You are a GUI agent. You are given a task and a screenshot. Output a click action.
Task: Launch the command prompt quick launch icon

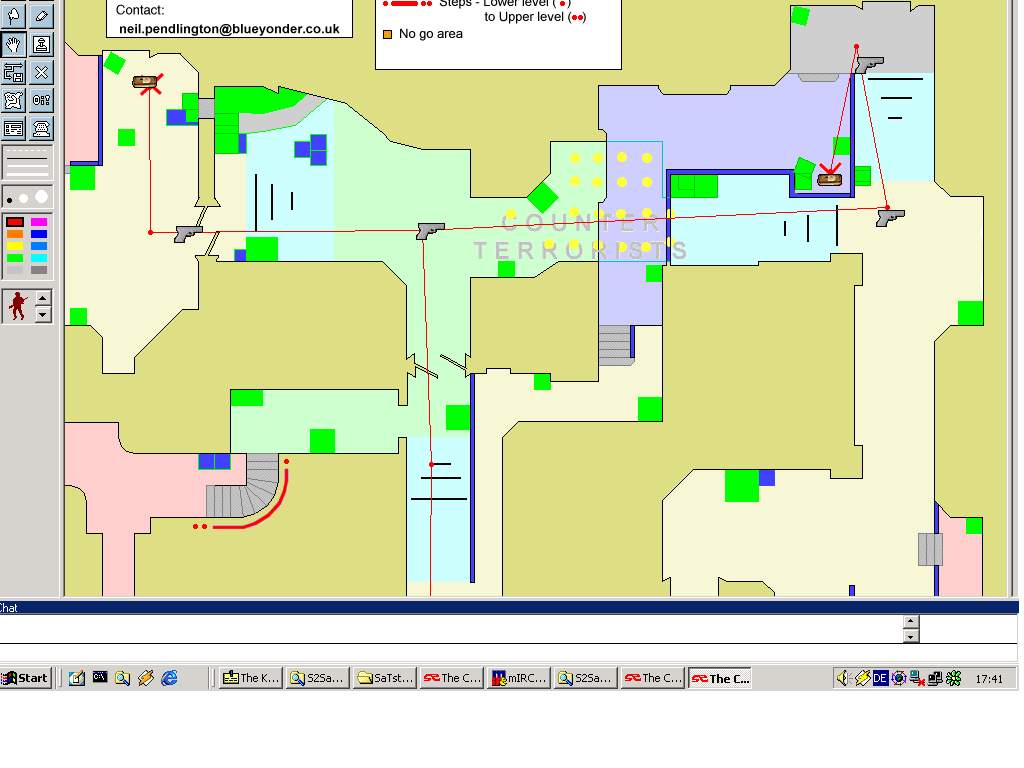tap(99, 677)
